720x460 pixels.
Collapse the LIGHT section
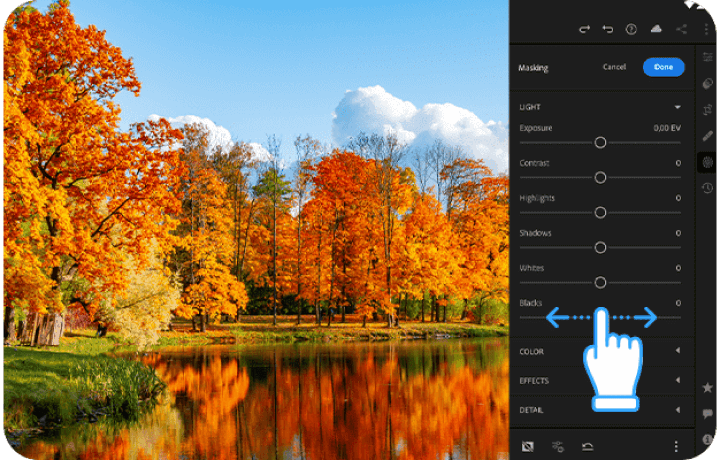pos(677,106)
